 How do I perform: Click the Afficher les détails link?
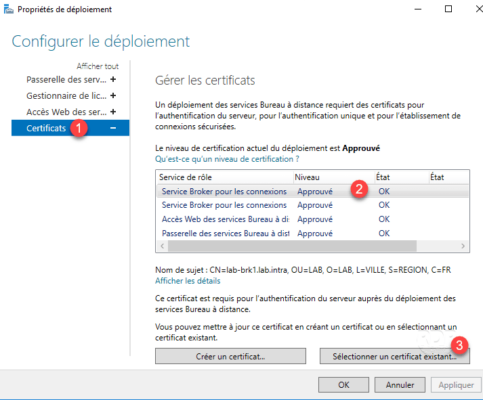pyautogui.click(x=188, y=281)
